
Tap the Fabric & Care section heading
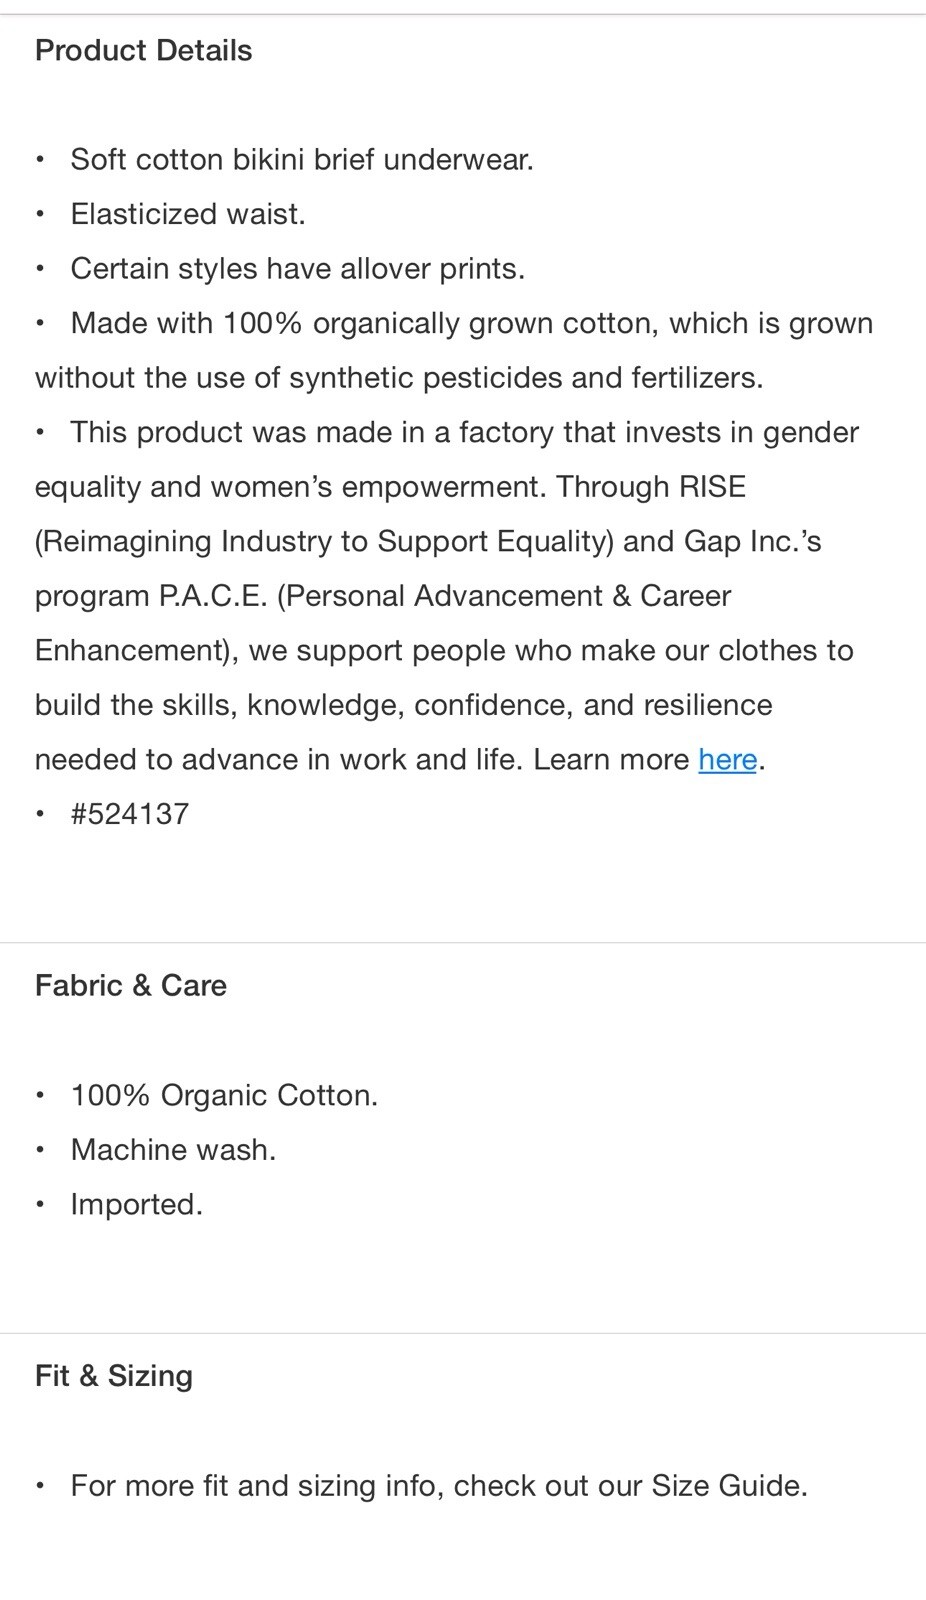[131, 985]
